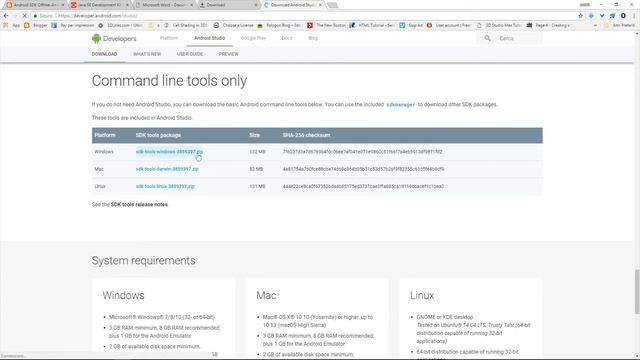
Task: Open the Stop Ad bookmark
Action: point(411,25)
